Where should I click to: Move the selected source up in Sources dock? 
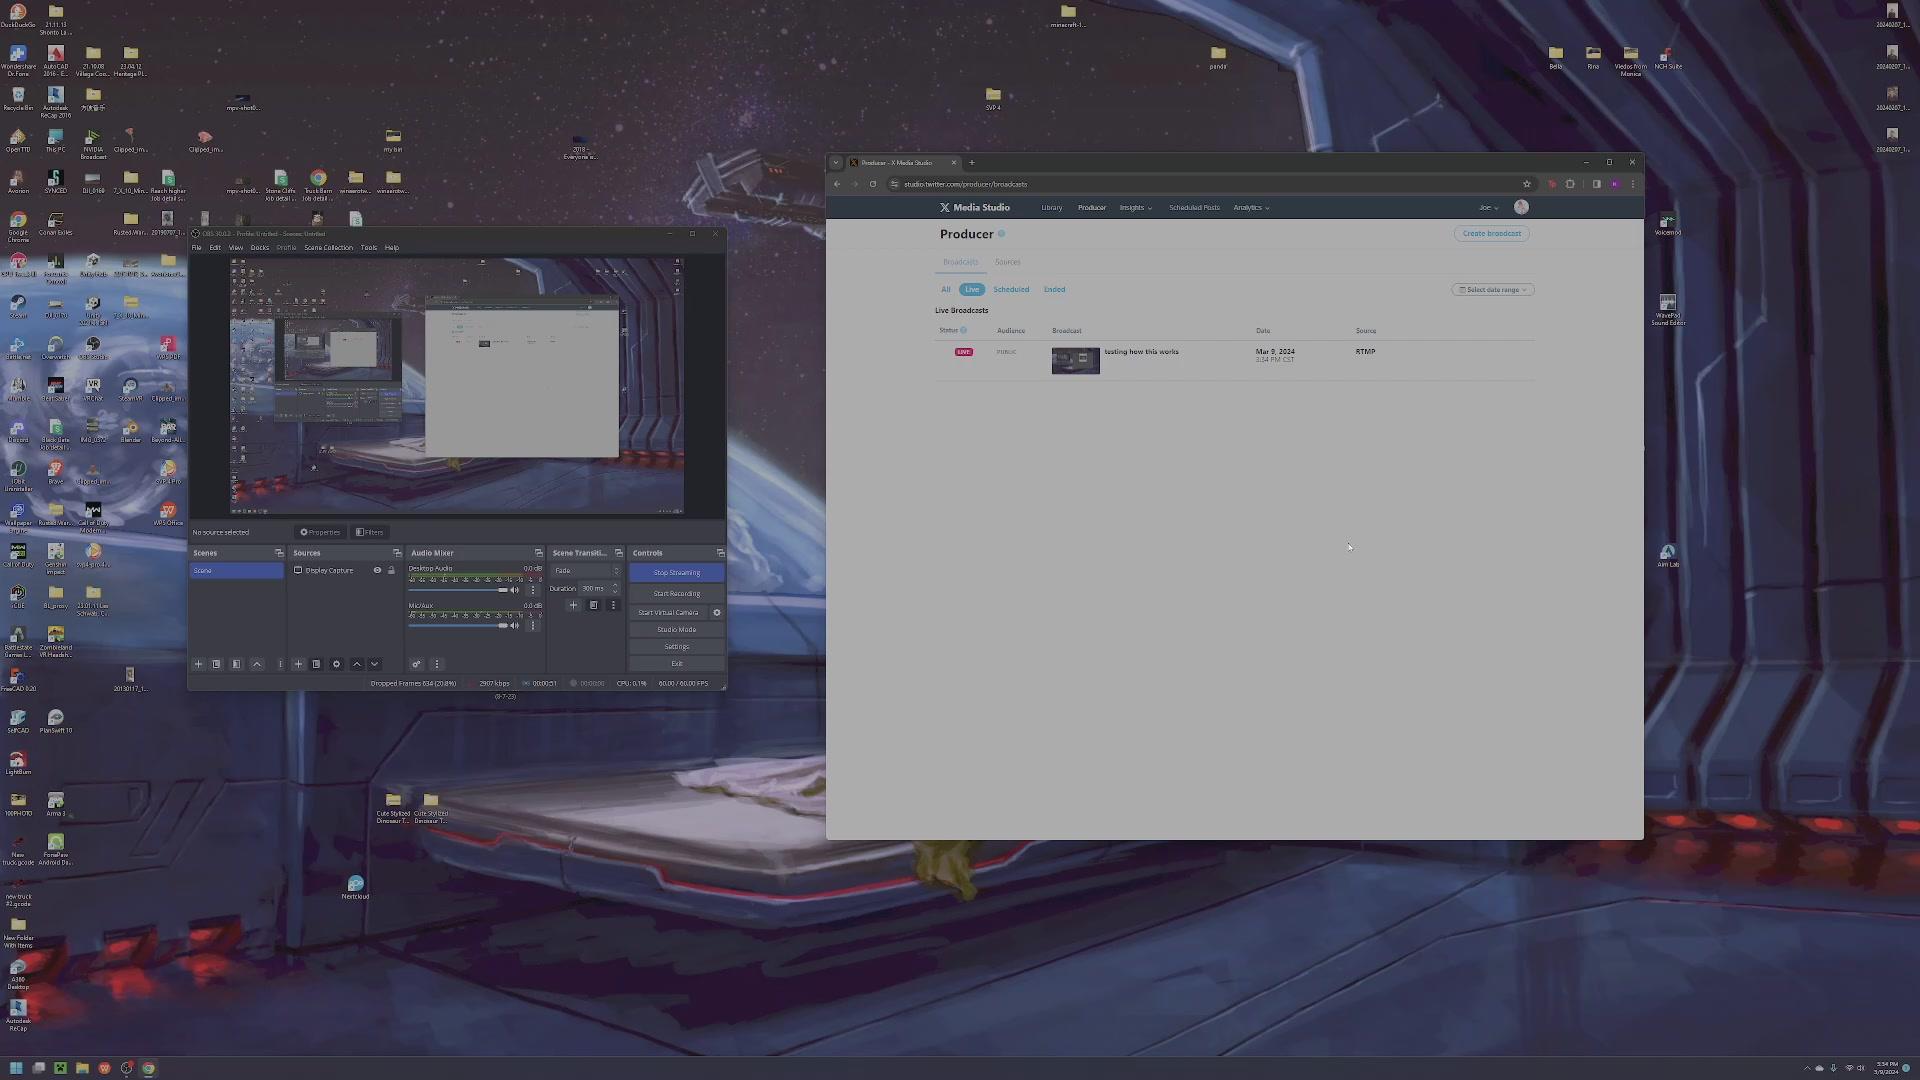point(357,664)
